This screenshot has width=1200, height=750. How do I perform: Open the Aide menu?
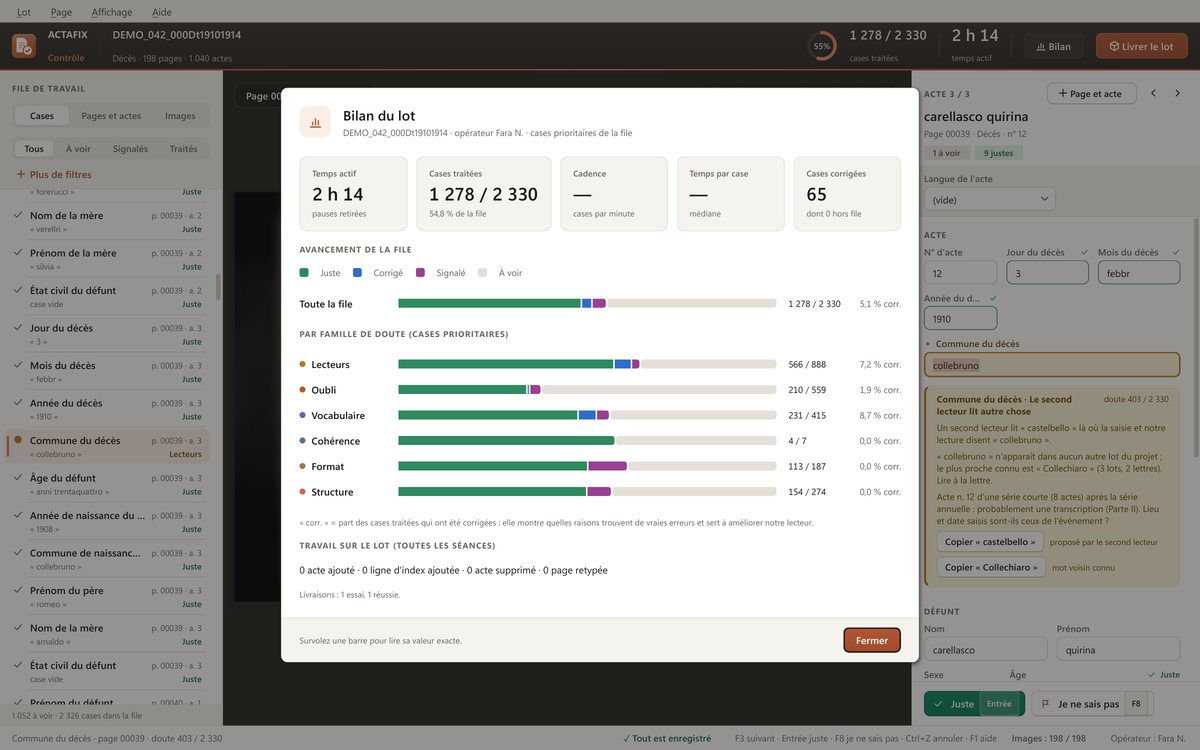point(162,12)
